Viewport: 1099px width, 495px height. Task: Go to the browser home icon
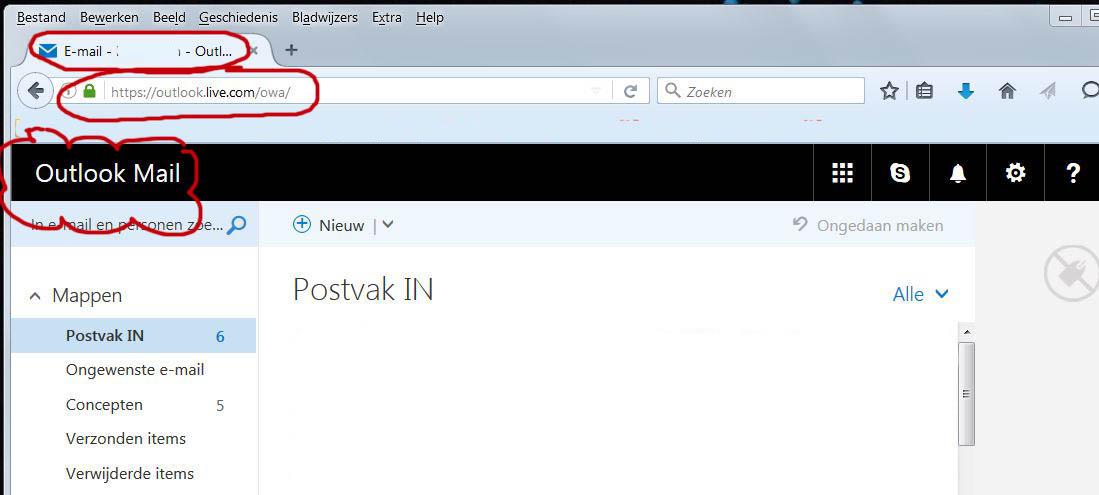click(1007, 90)
